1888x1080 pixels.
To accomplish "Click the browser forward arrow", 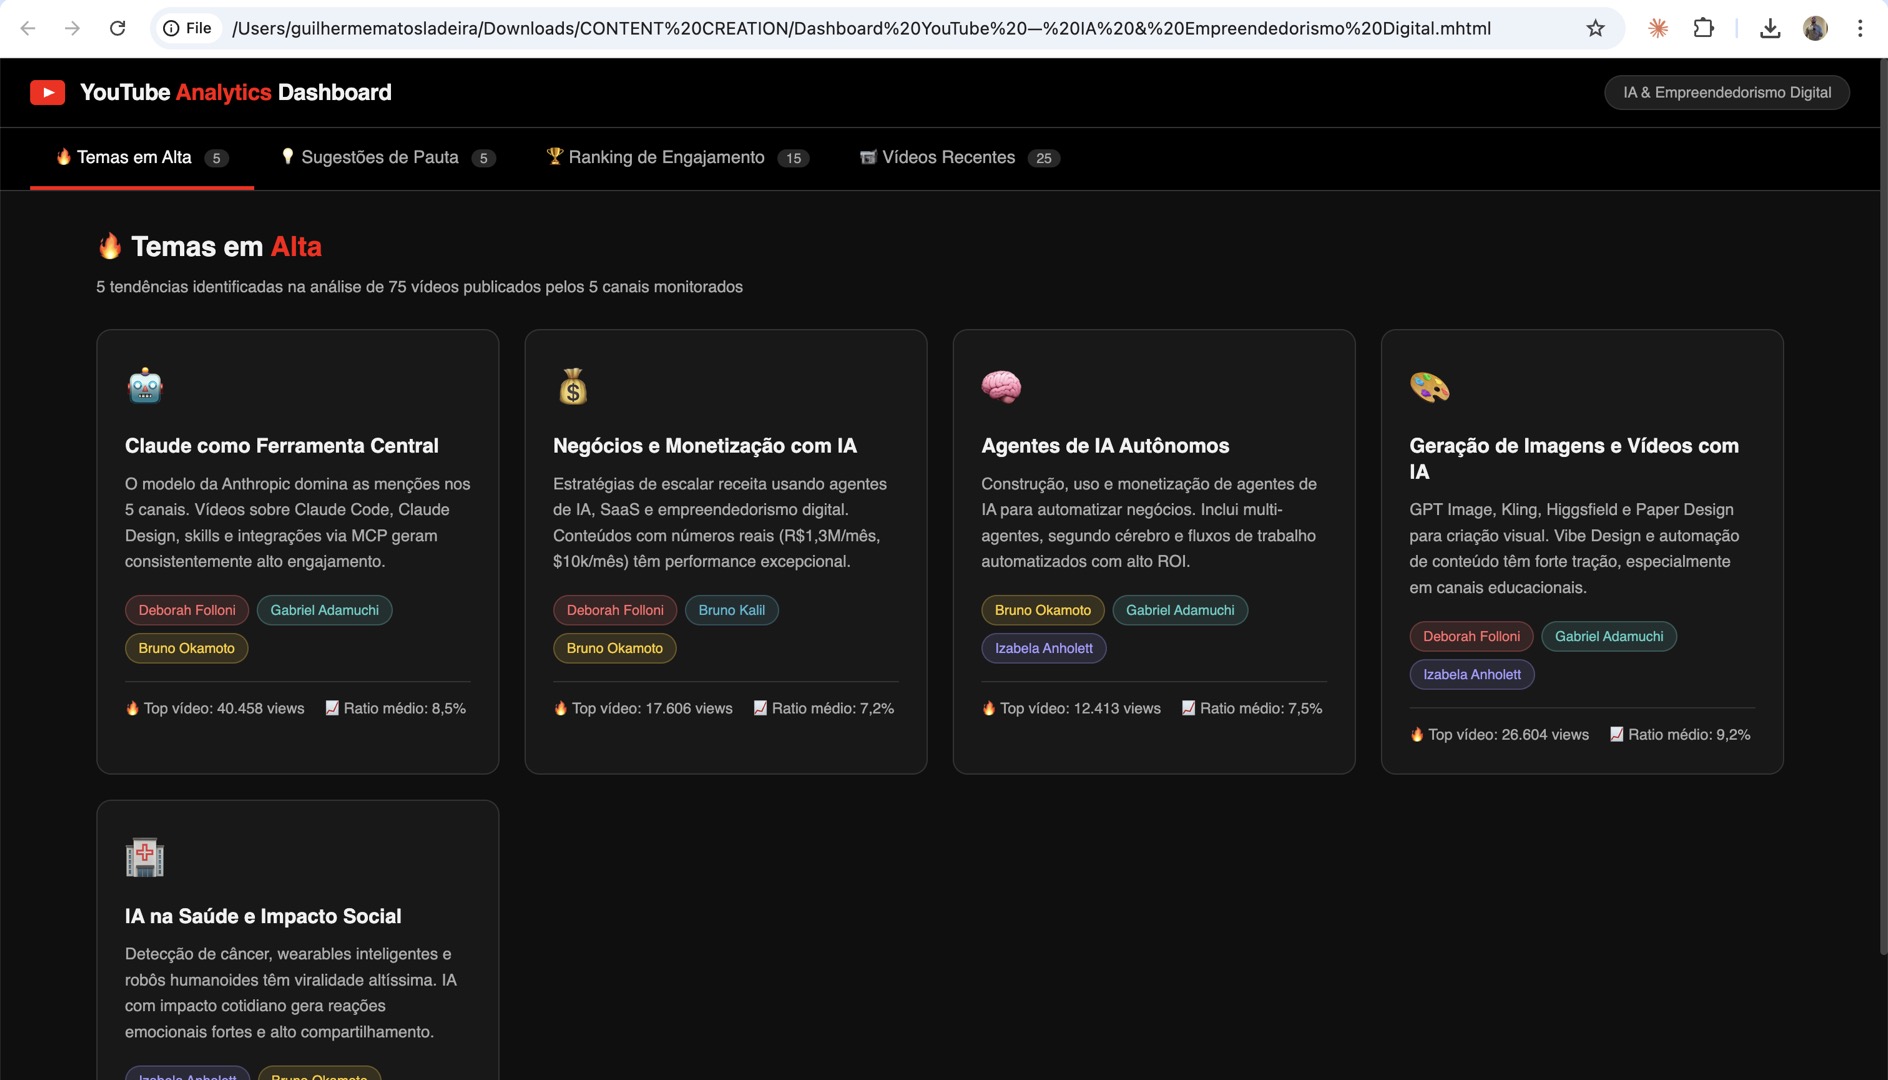I will tap(72, 28).
